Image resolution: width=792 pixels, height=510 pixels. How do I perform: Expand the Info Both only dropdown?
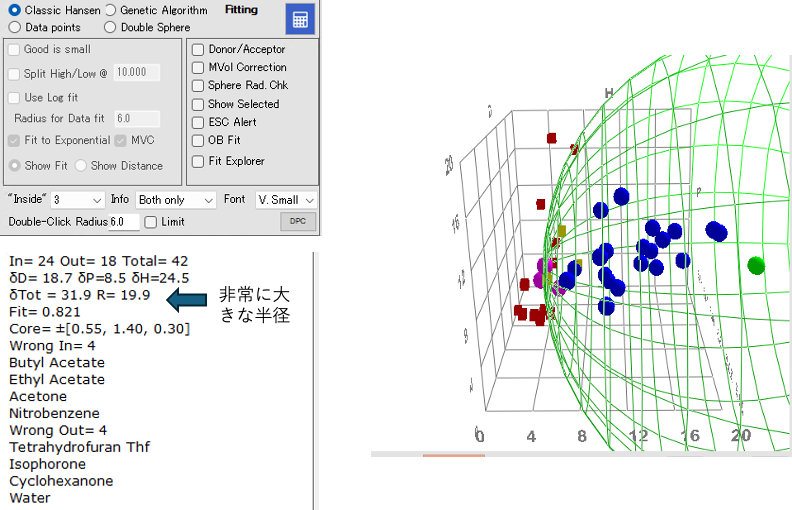(x=176, y=200)
